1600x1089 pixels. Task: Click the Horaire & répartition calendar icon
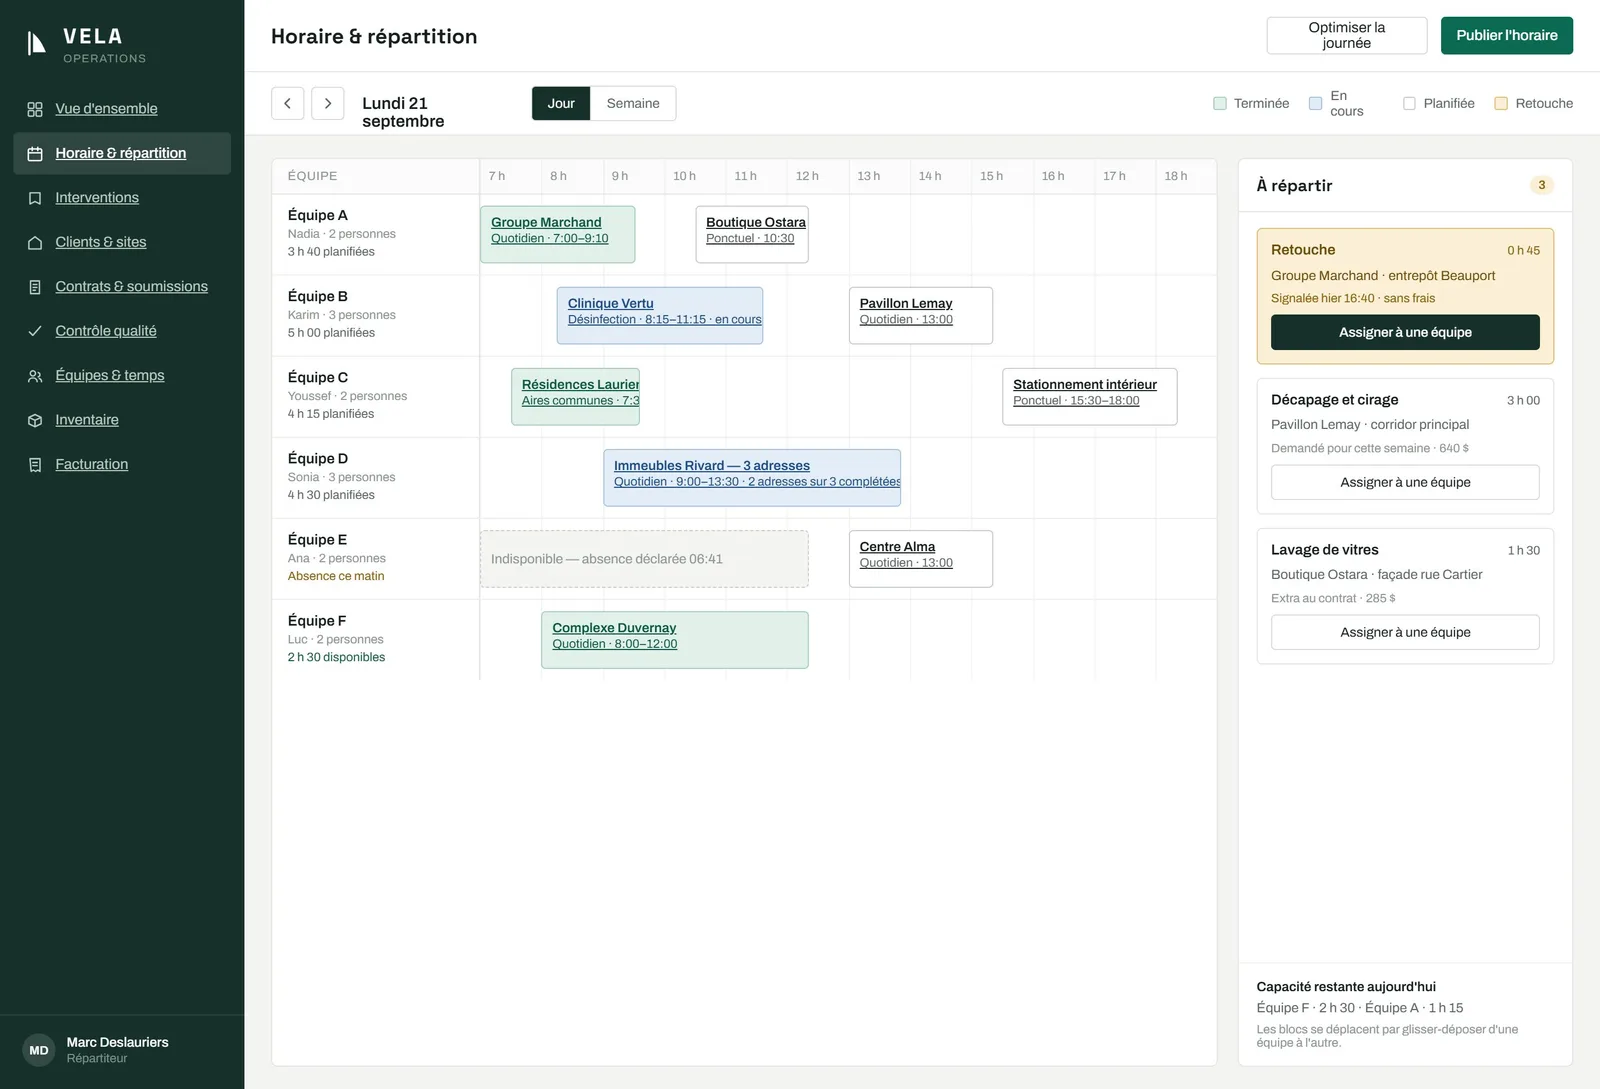(x=35, y=153)
